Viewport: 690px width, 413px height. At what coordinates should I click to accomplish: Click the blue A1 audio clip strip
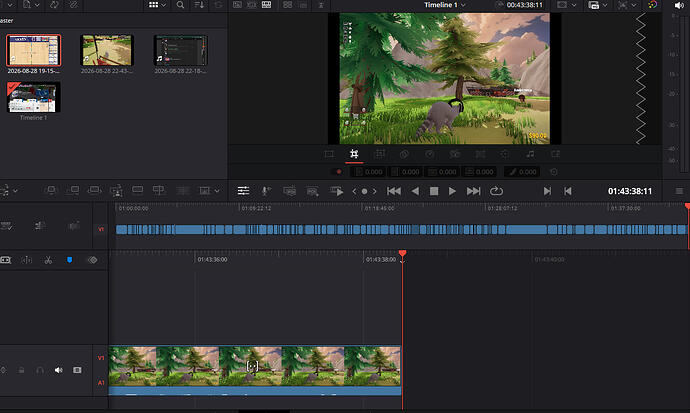coord(255,391)
